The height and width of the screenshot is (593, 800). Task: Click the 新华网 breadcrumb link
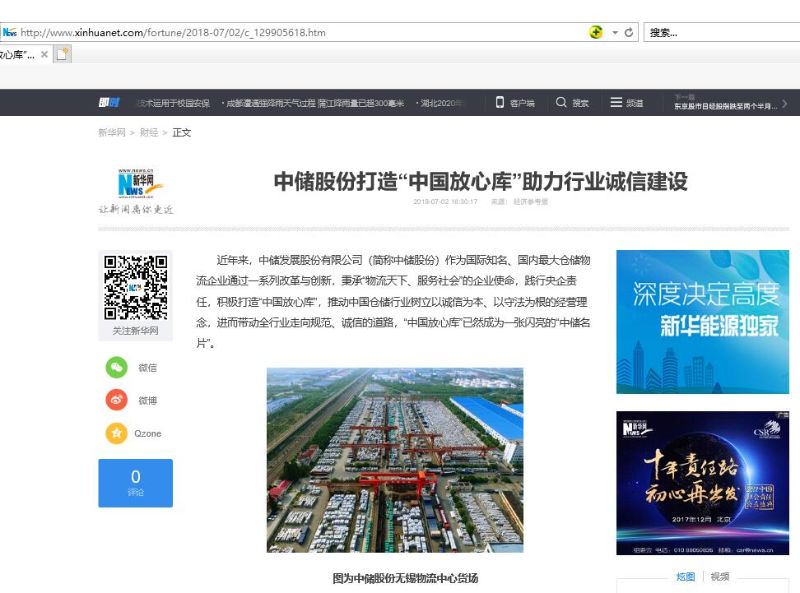(111, 133)
